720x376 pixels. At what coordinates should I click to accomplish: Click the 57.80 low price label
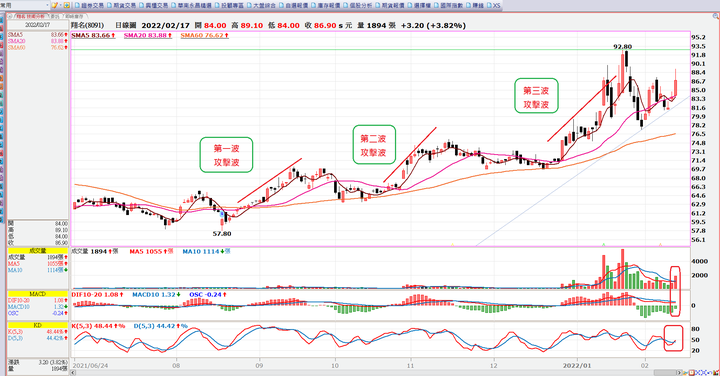tap(222, 234)
